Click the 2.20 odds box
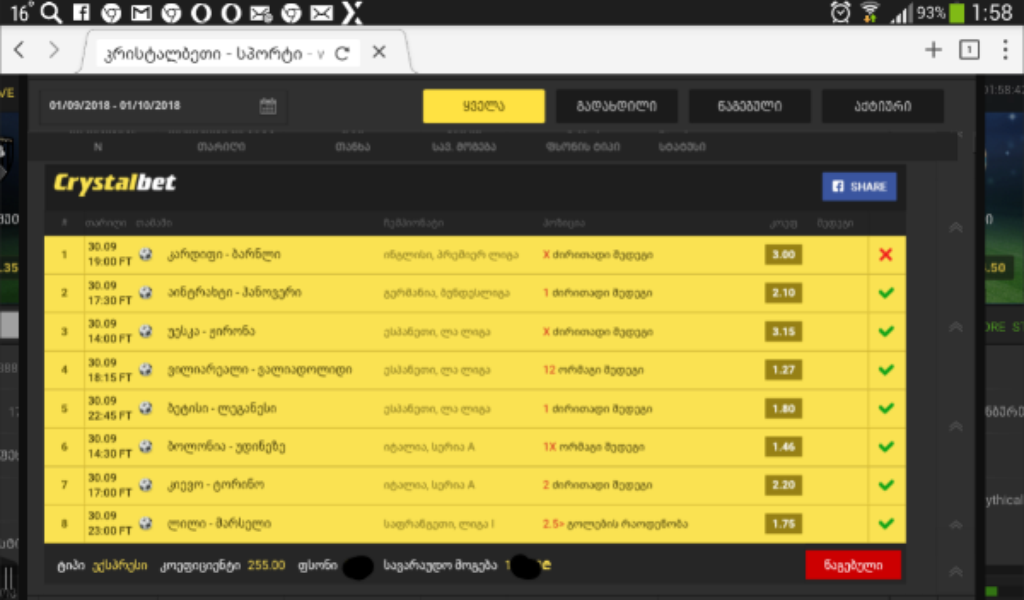The width and height of the screenshot is (1024, 600). (783, 485)
